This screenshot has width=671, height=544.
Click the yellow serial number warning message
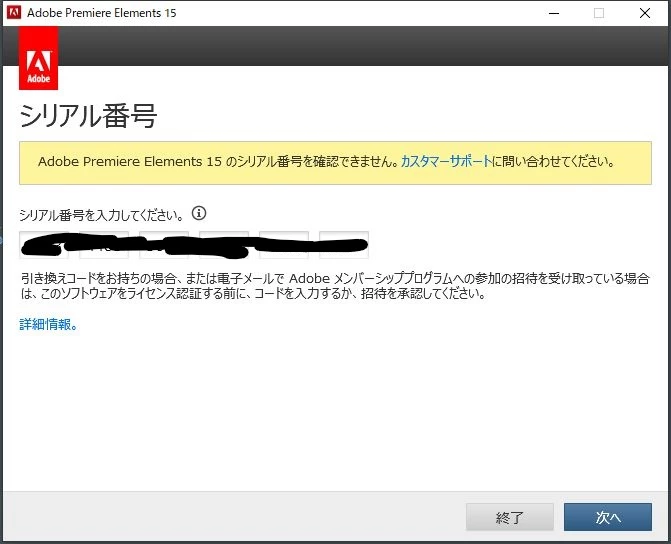(336, 163)
